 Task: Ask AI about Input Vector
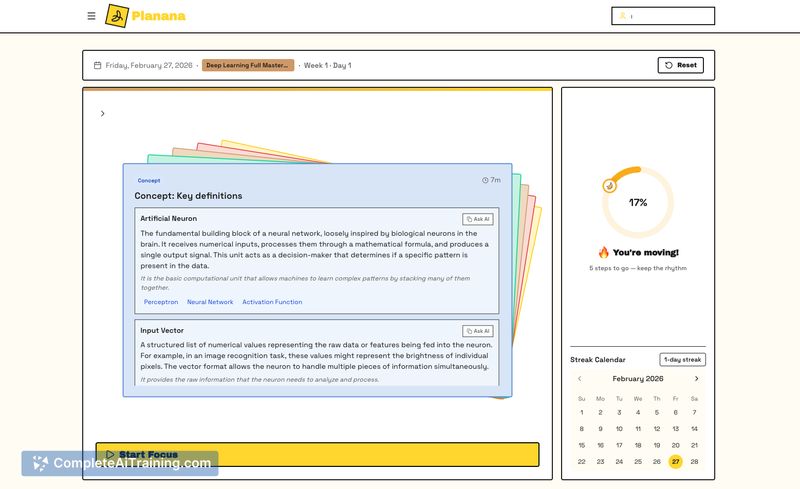478,331
